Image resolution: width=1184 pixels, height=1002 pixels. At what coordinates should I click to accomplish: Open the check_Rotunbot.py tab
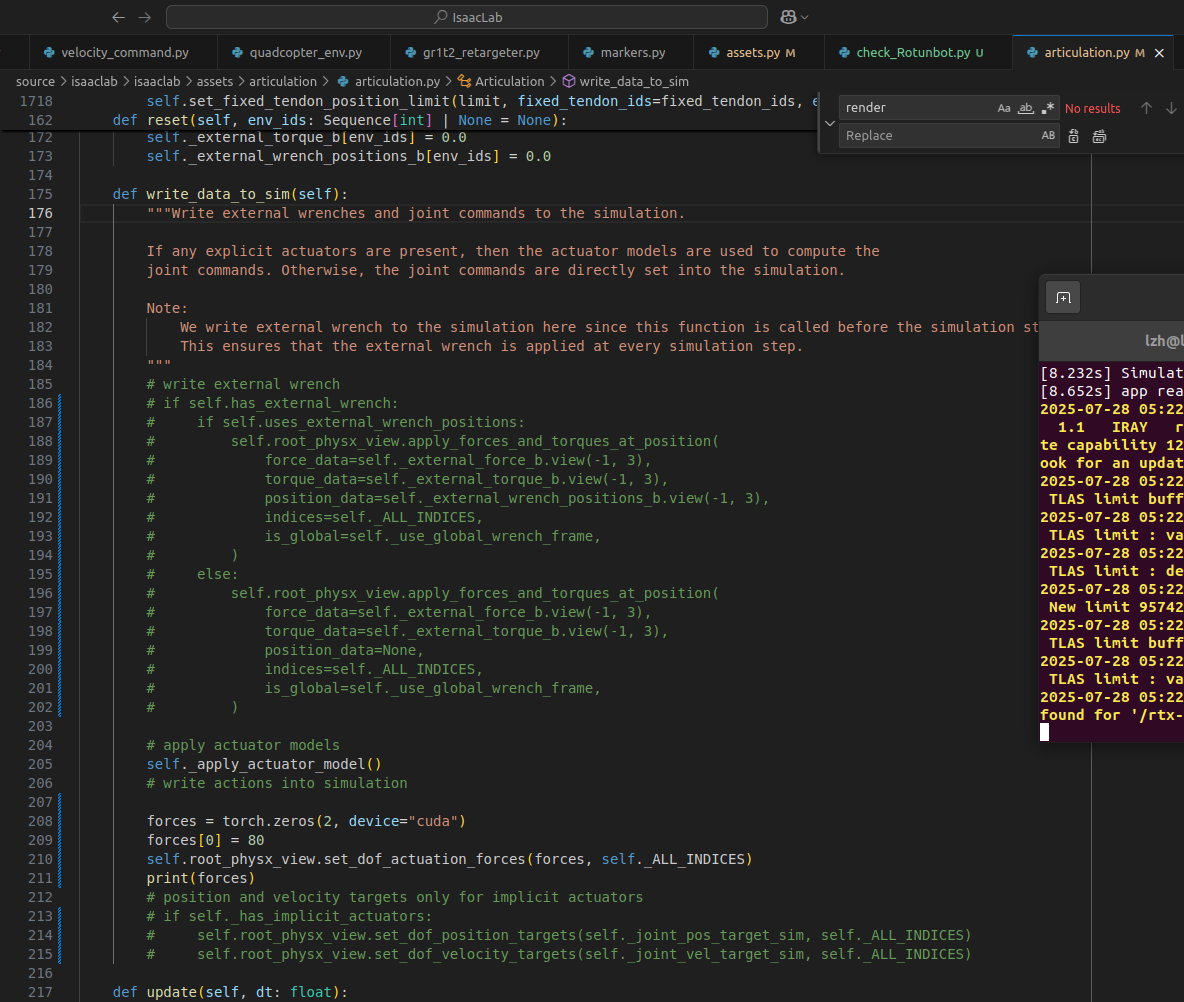tap(913, 52)
